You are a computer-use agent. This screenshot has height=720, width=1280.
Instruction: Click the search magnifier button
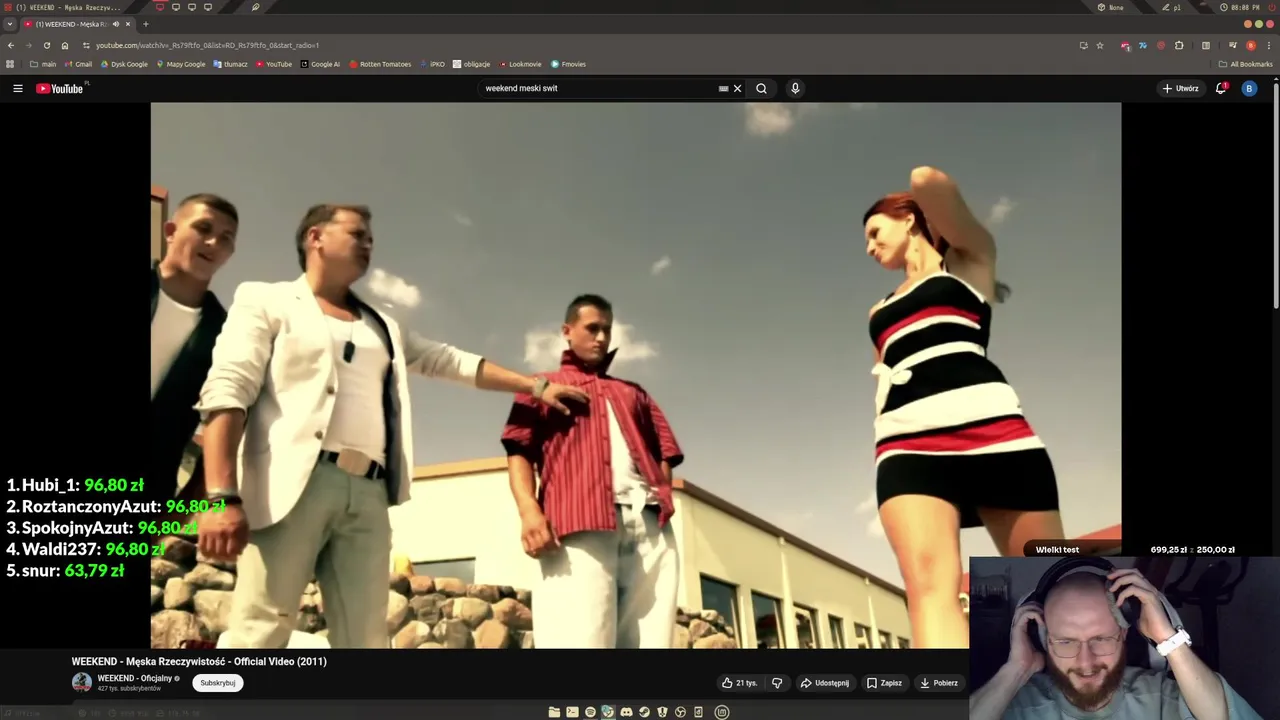pyautogui.click(x=761, y=88)
